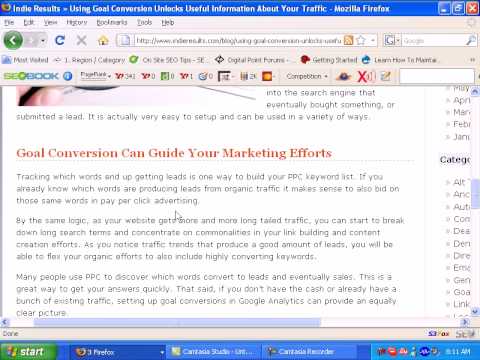Open the Region / Category bookmark

tap(89, 60)
